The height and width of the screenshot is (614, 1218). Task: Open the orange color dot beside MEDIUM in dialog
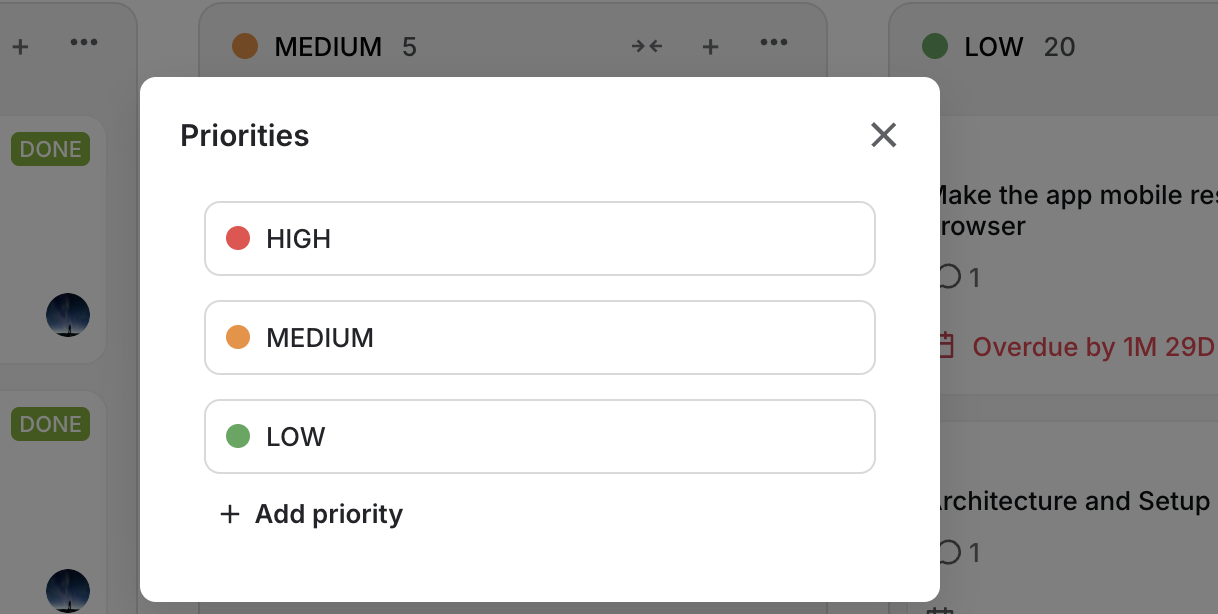[237, 337]
